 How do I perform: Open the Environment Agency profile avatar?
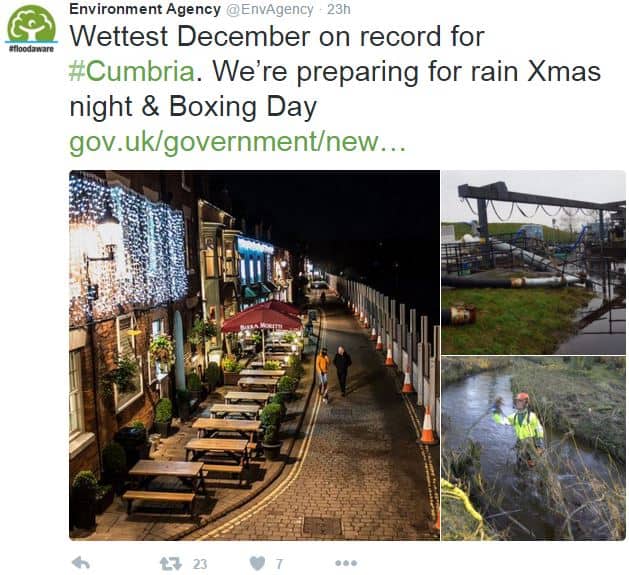[31, 24]
